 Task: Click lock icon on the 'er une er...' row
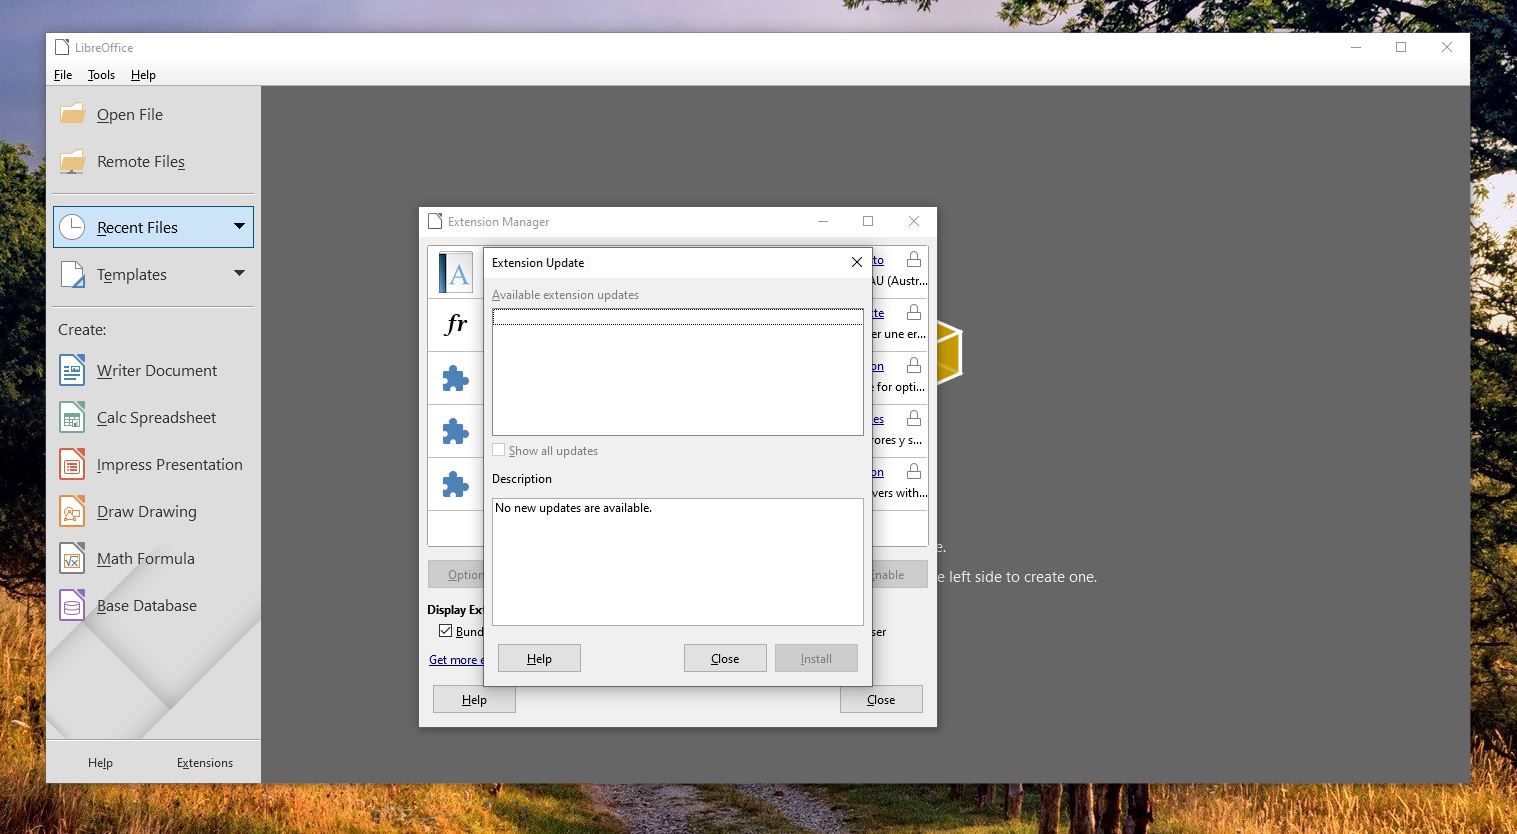pos(913,313)
